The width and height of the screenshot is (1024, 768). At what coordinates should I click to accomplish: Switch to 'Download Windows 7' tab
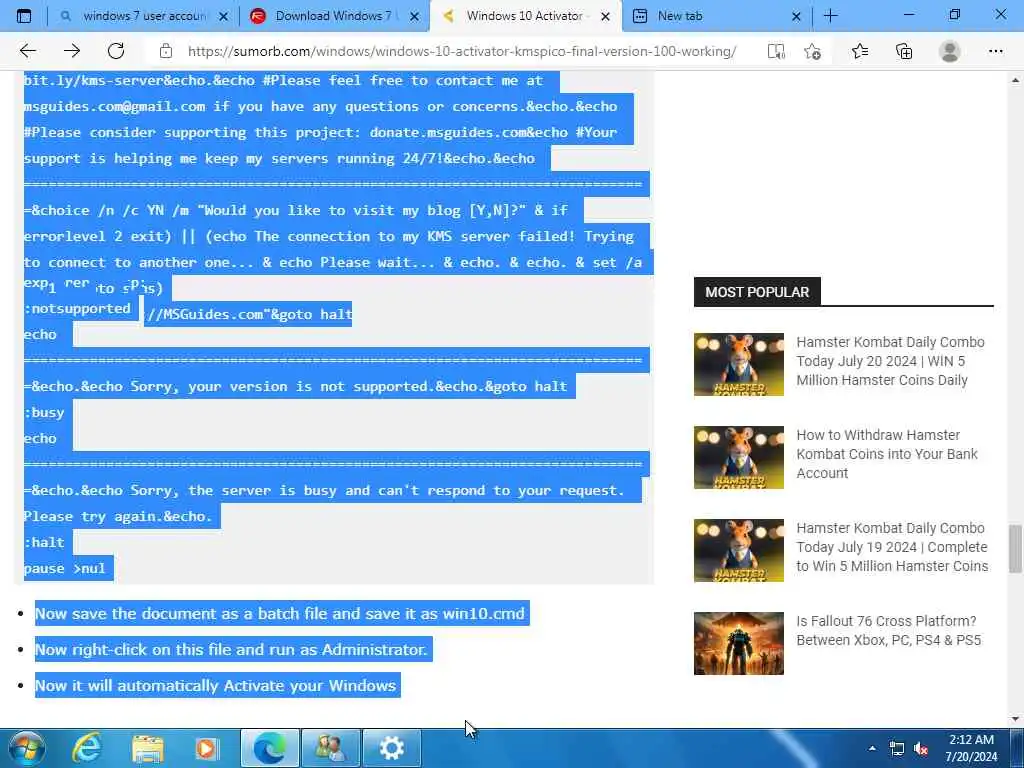(334, 16)
